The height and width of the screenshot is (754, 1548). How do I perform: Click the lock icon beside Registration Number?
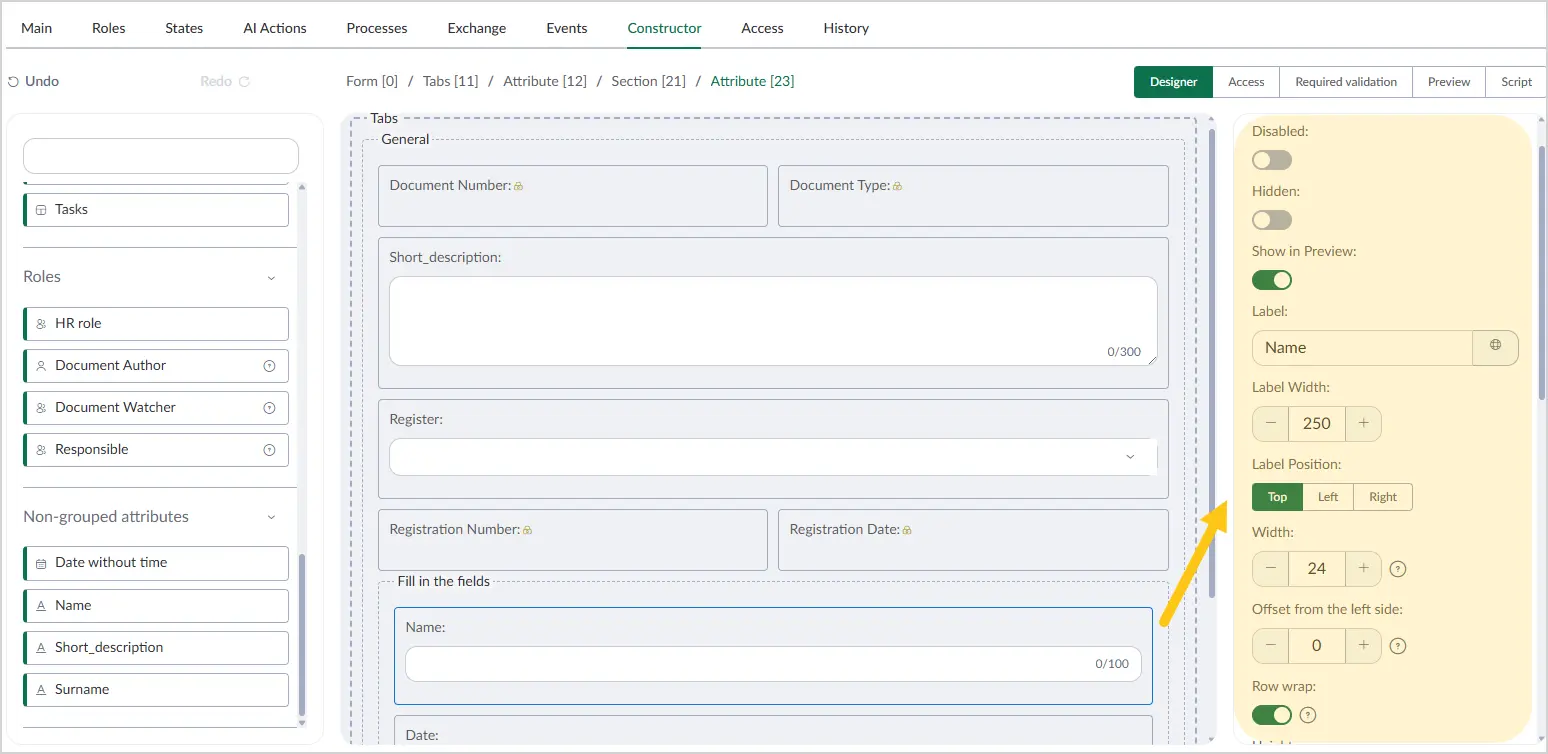click(527, 530)
